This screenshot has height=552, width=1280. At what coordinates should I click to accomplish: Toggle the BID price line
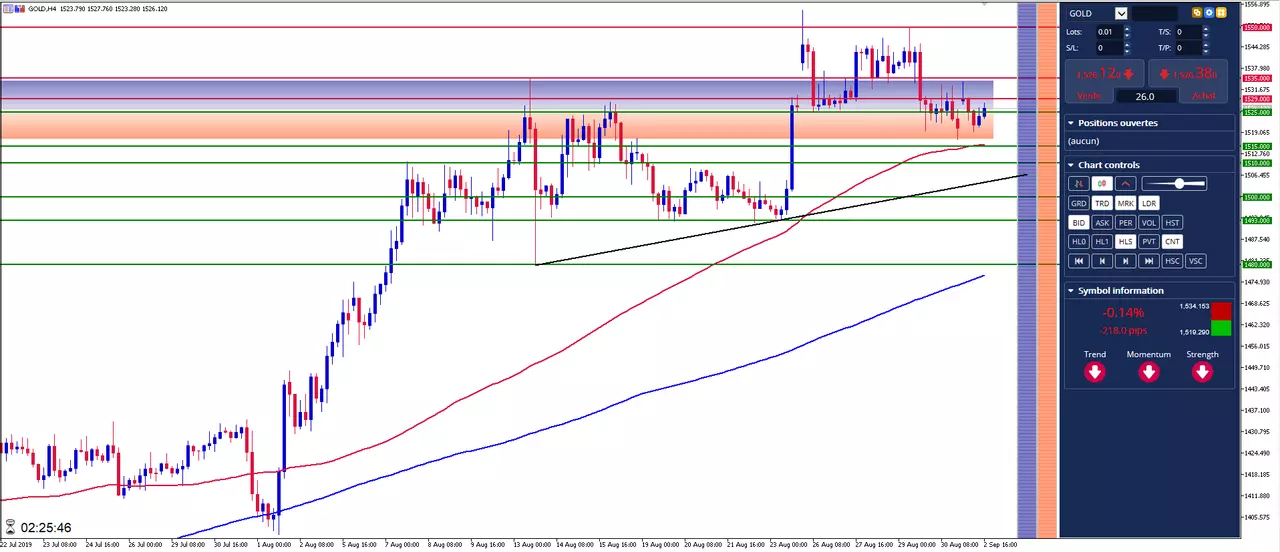[1078, 223]
